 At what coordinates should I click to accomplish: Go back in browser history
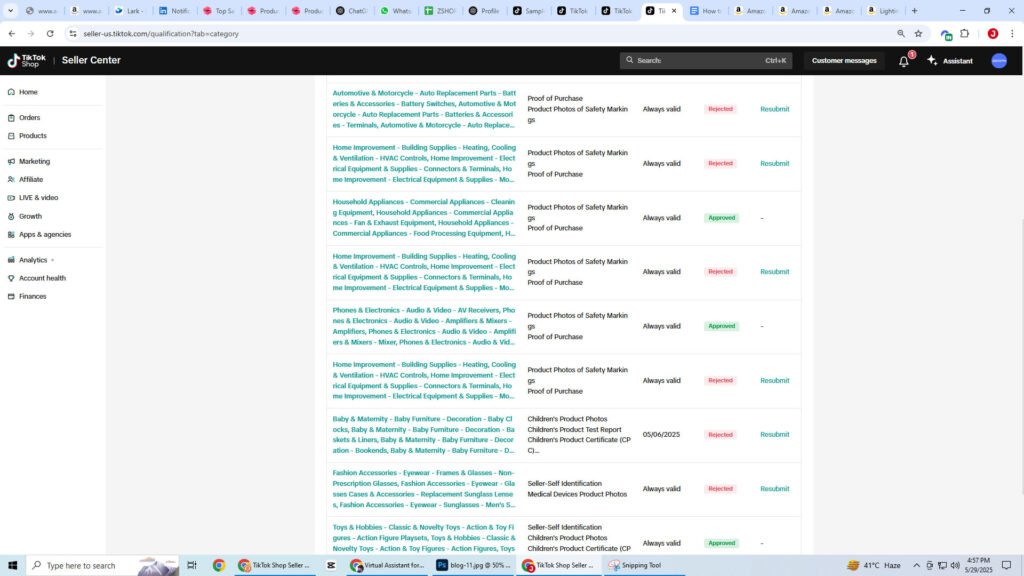click(x=12, y=33)
